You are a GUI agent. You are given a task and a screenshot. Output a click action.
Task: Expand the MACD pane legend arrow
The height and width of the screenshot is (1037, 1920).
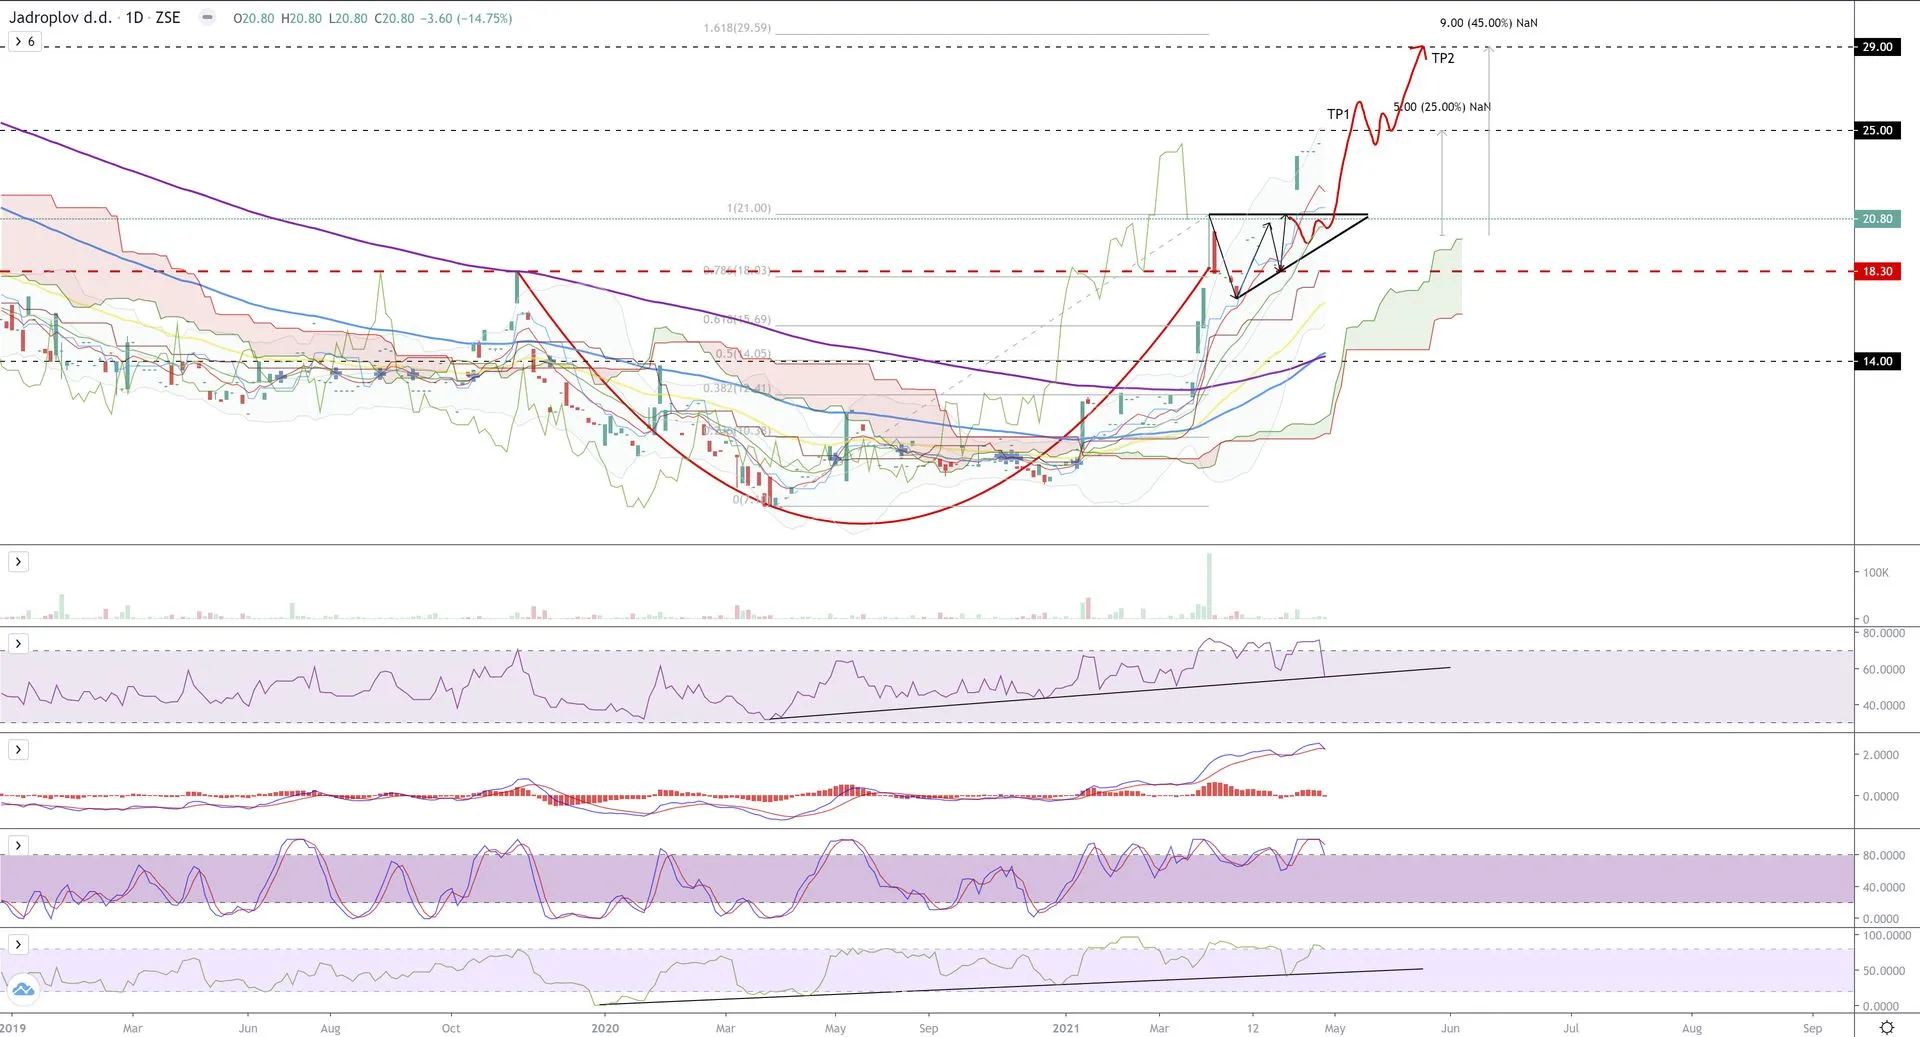click(x=18, y=749)
